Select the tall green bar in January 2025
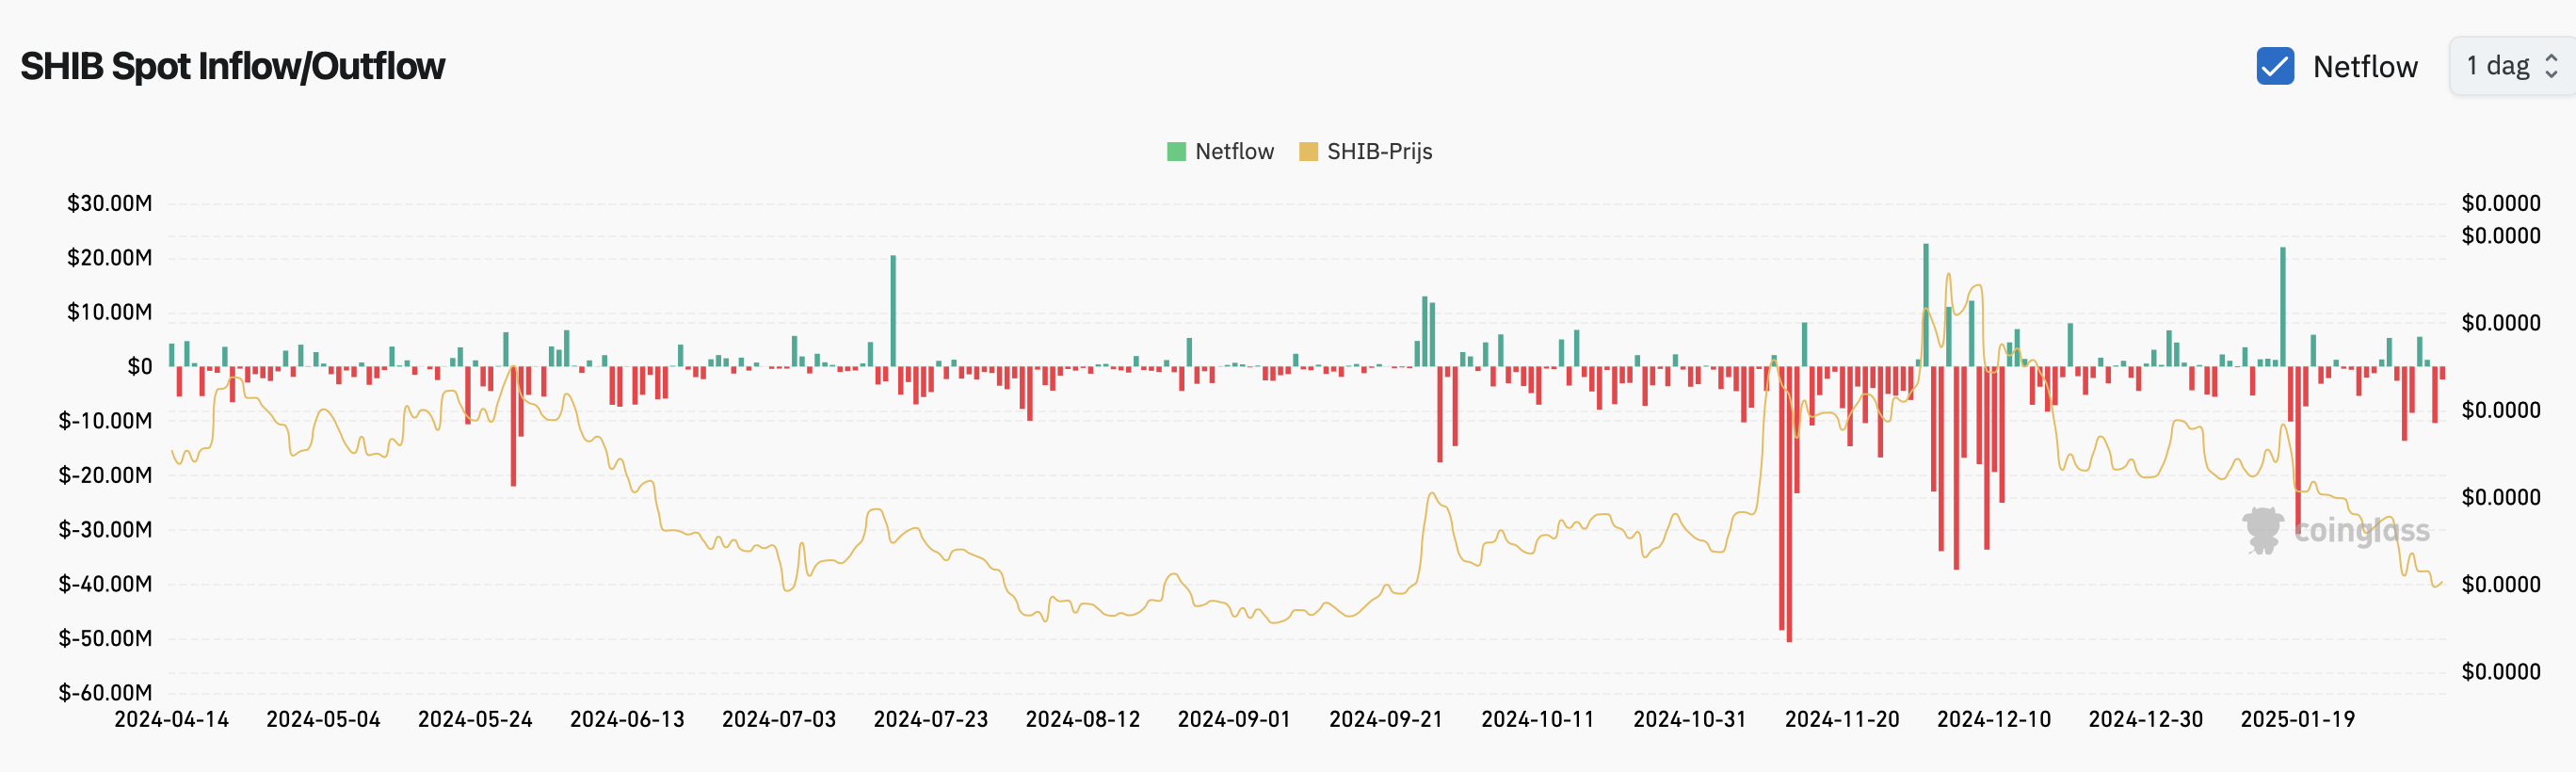 point(2283,306)
